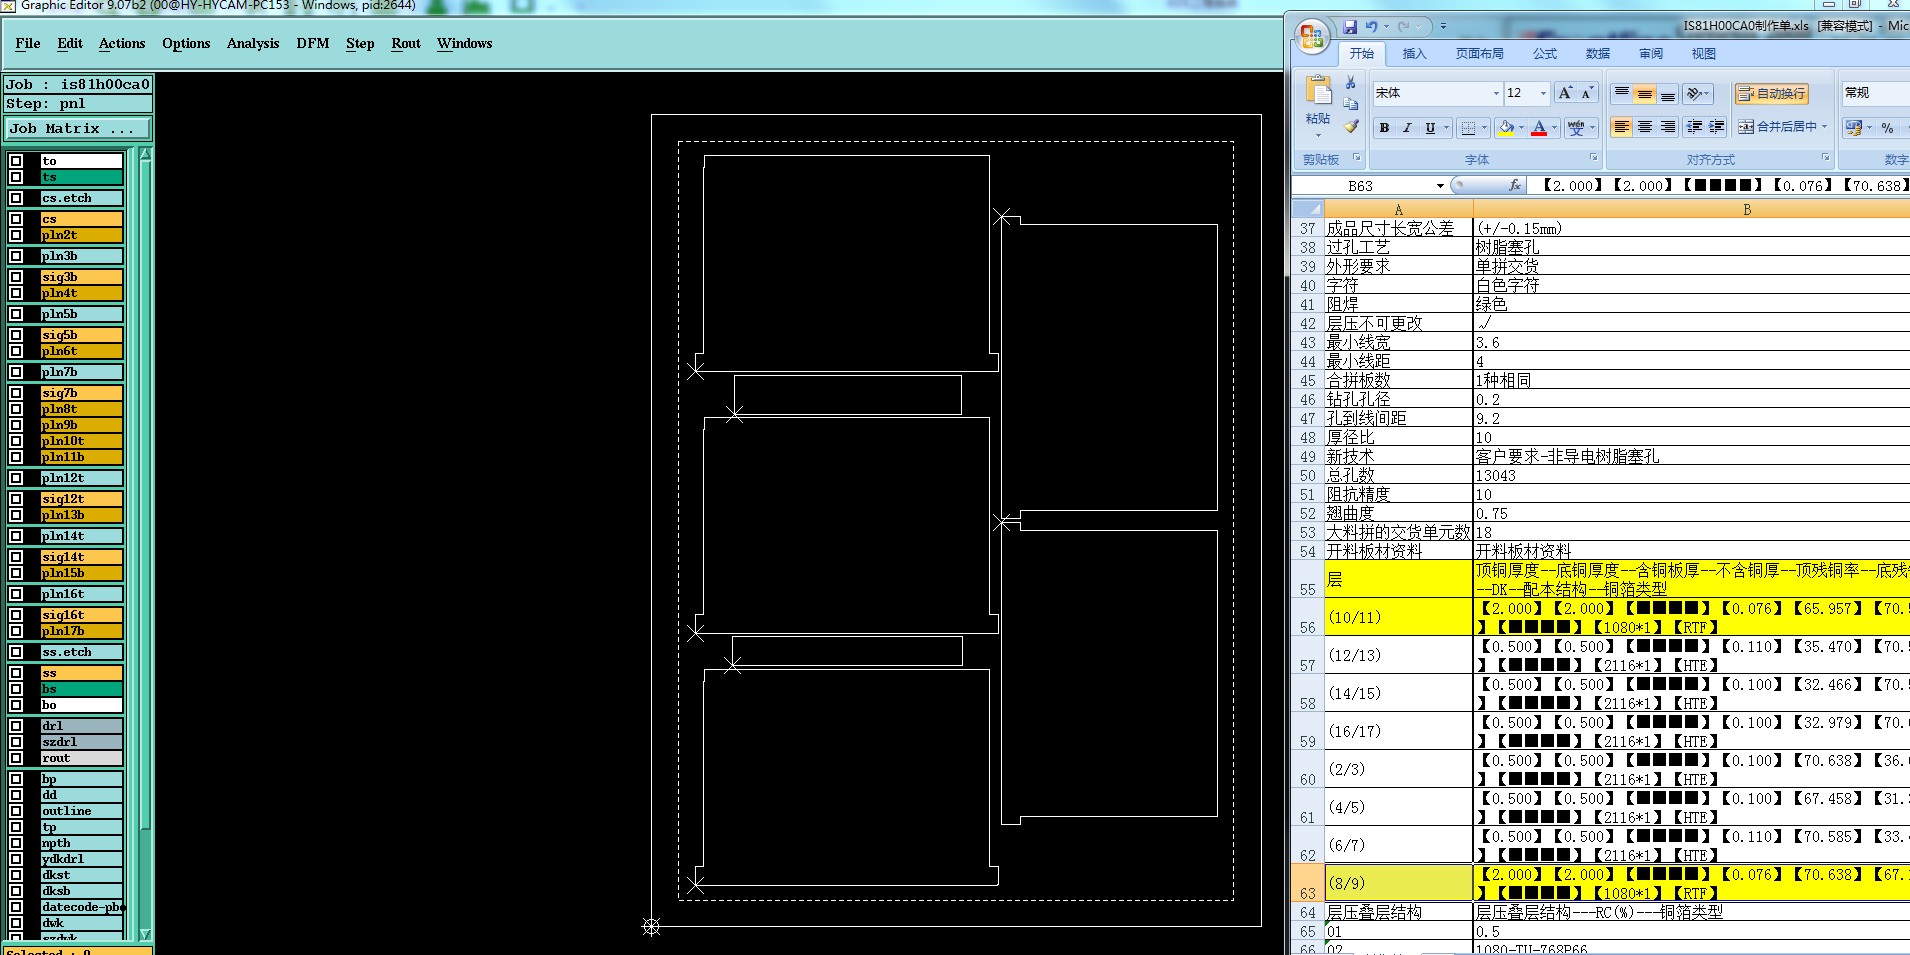
Task: Click the Excel Name Box showing B63
Action: (1363, 186)
